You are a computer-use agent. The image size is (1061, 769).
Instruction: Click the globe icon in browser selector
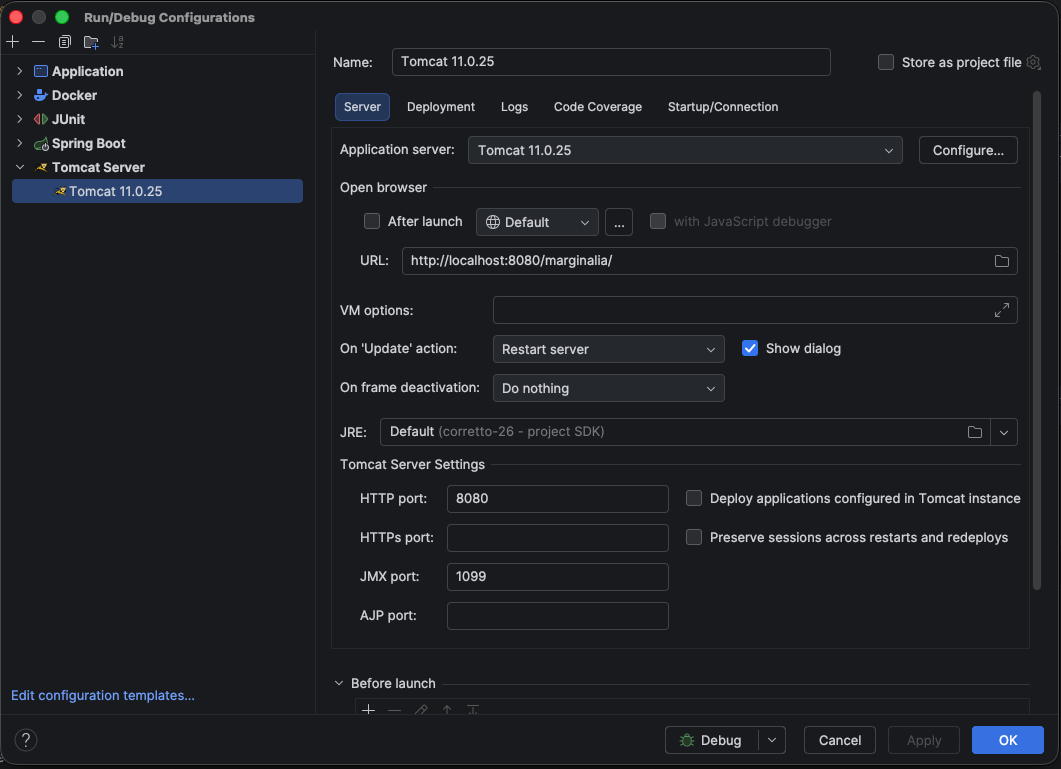(493, 222)
